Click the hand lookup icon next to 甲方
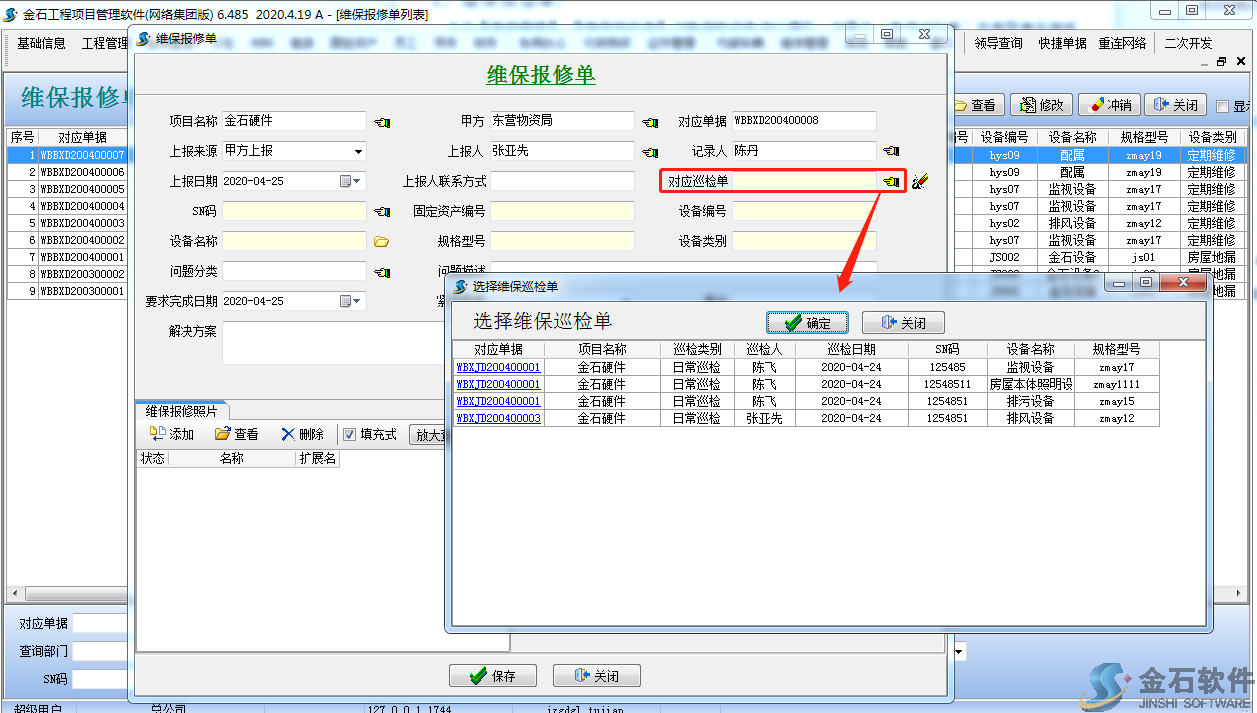Screen dimensions: 1257x713 pos(650,122)
